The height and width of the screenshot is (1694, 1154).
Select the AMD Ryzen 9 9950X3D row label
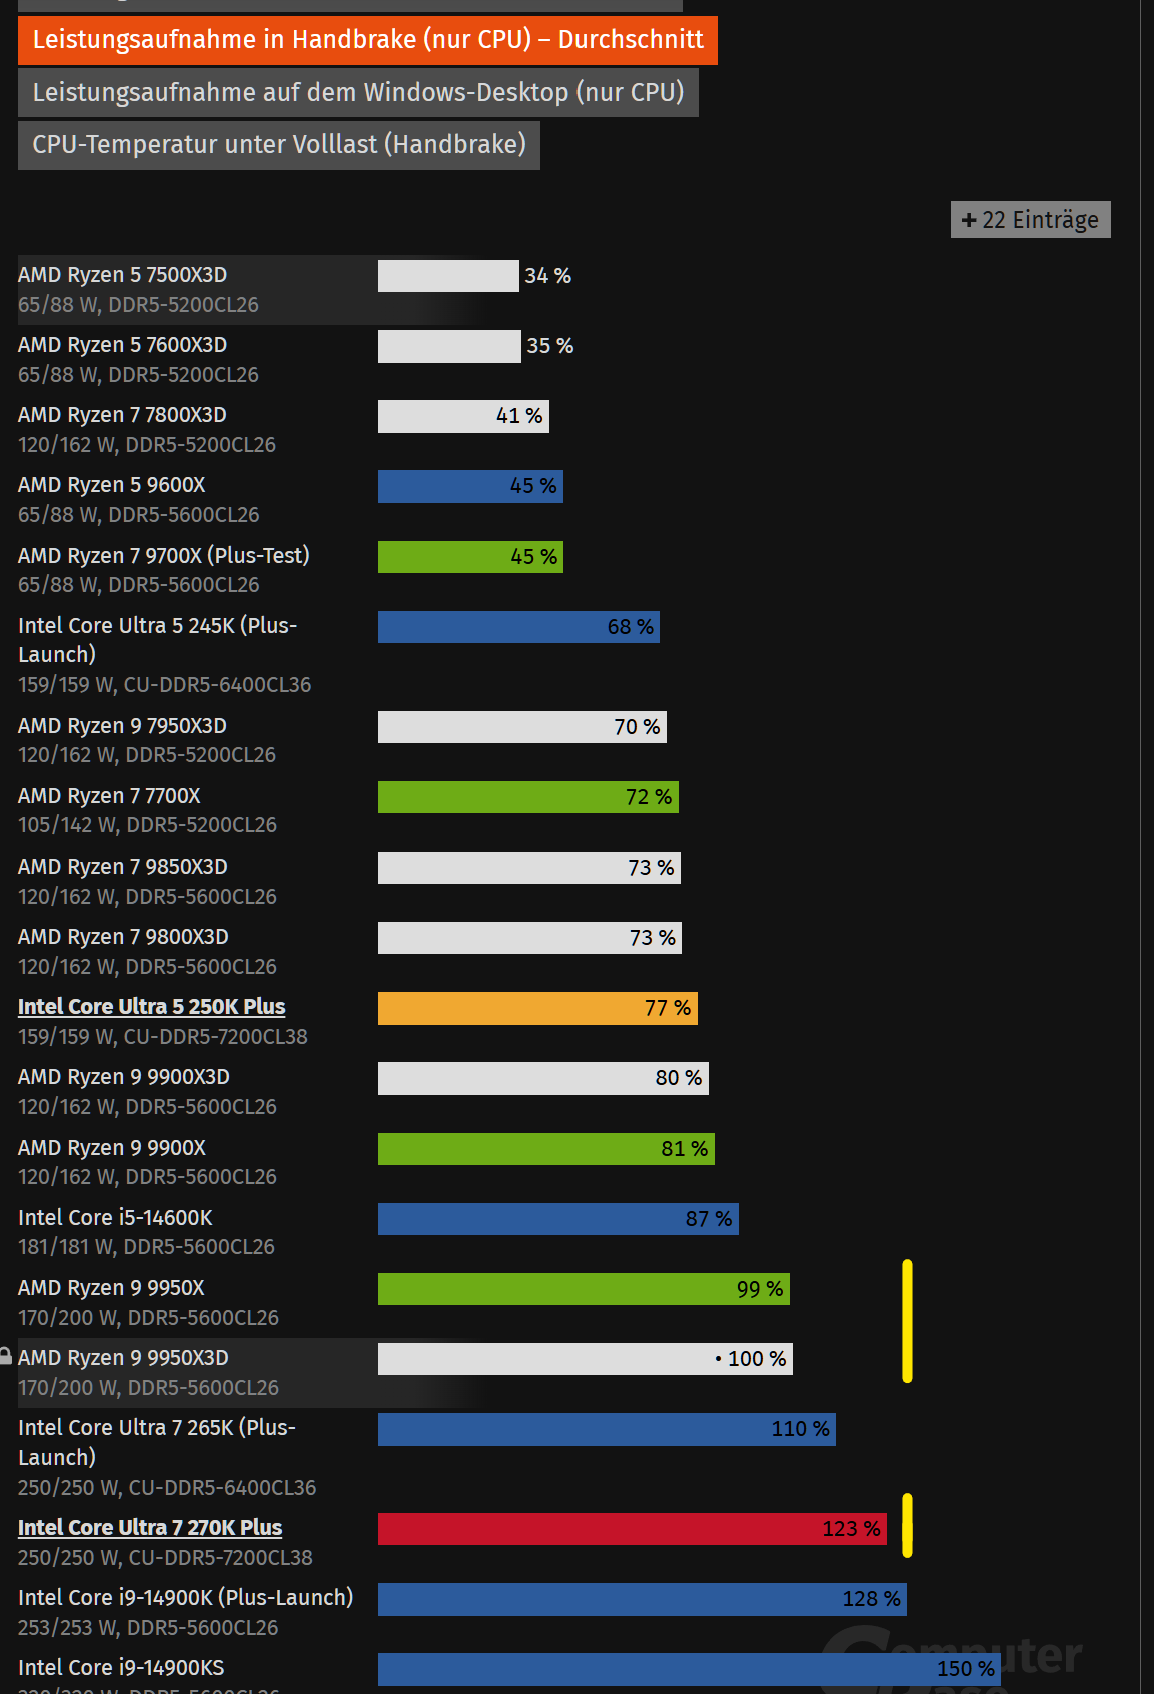click(123, 1358)
